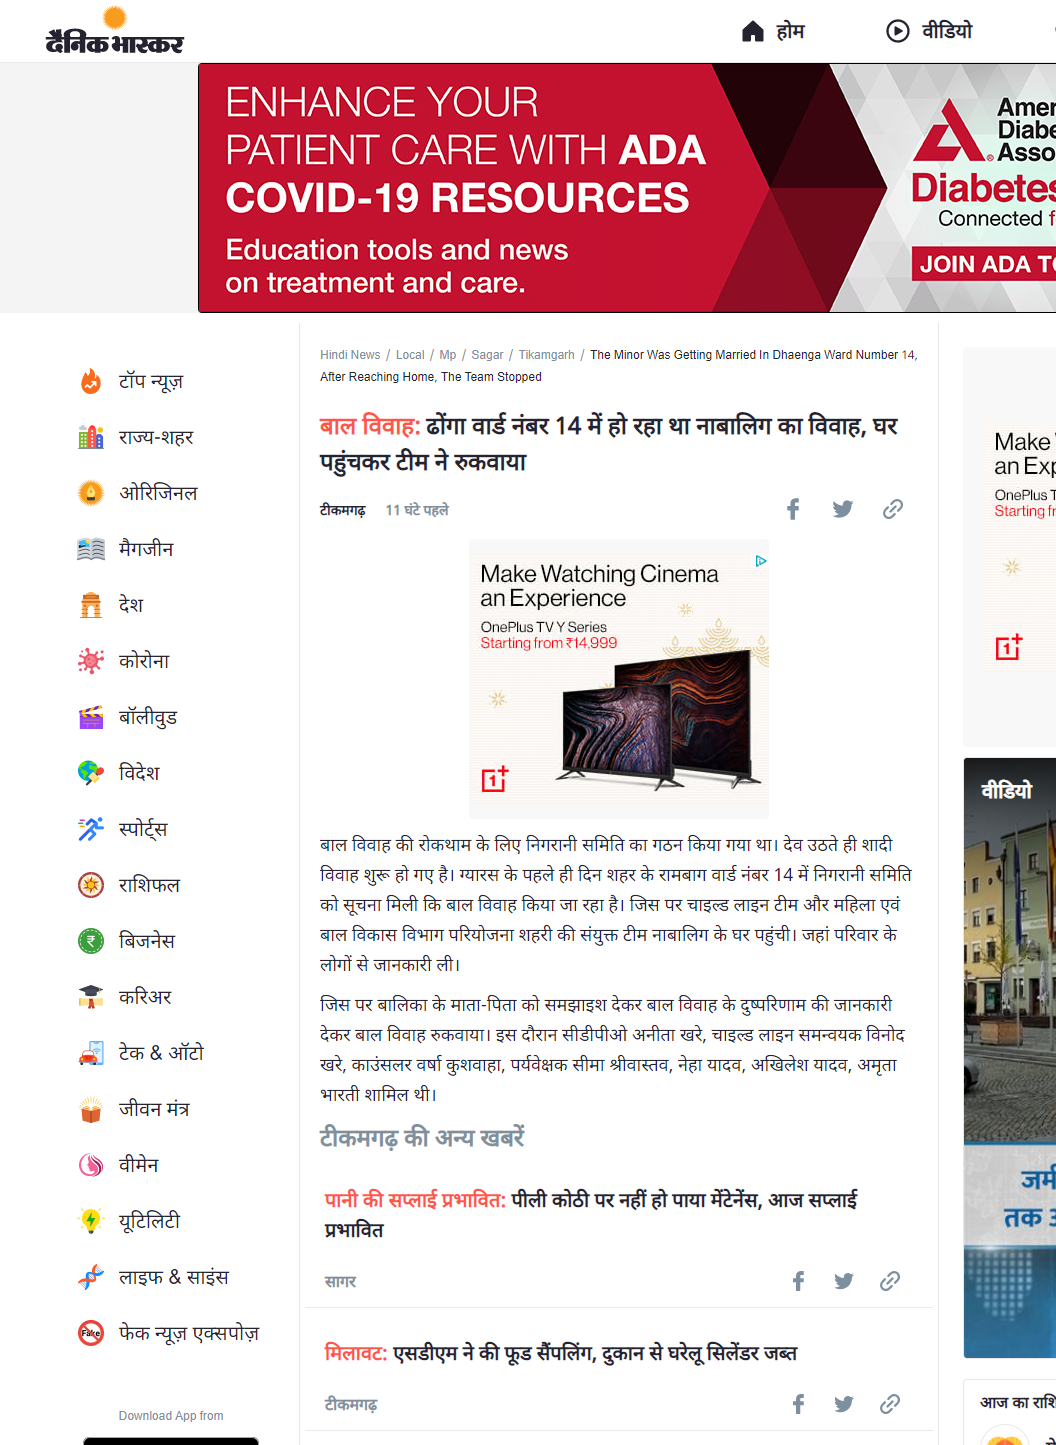Open the वीडियो card on right sidebar
The width and height of the screenshot is (1056, 1445).
1010,1058
